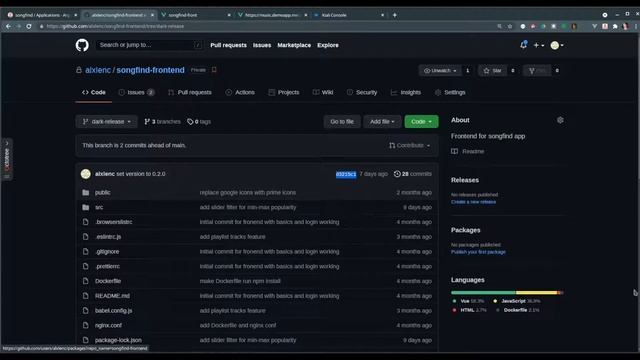This screenshot has height=360, width=640.
Task: Open the src folder
Action: pyautogui.click(x=99, y=207)
